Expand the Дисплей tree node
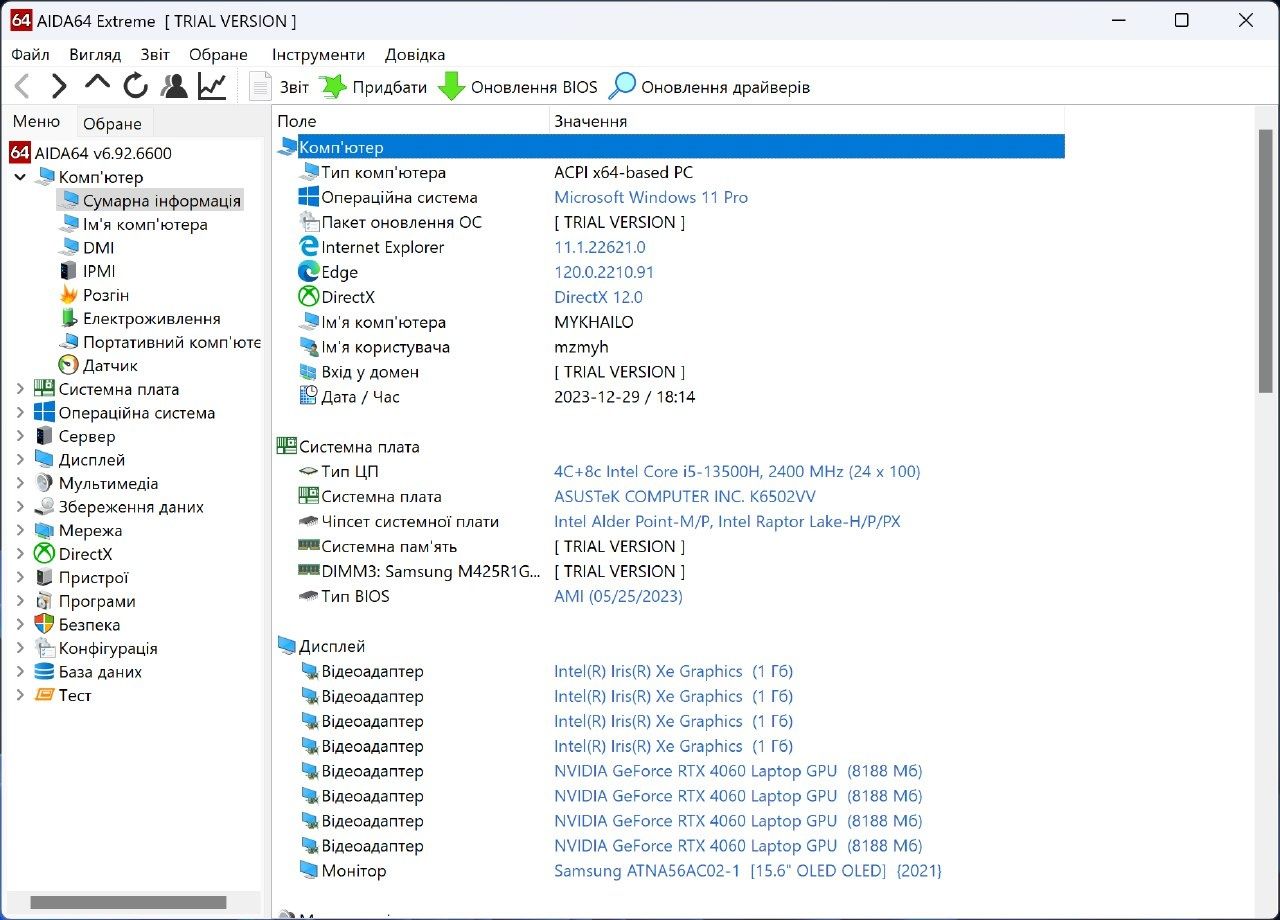1280x920 pixels. click(x=20, y=460)
